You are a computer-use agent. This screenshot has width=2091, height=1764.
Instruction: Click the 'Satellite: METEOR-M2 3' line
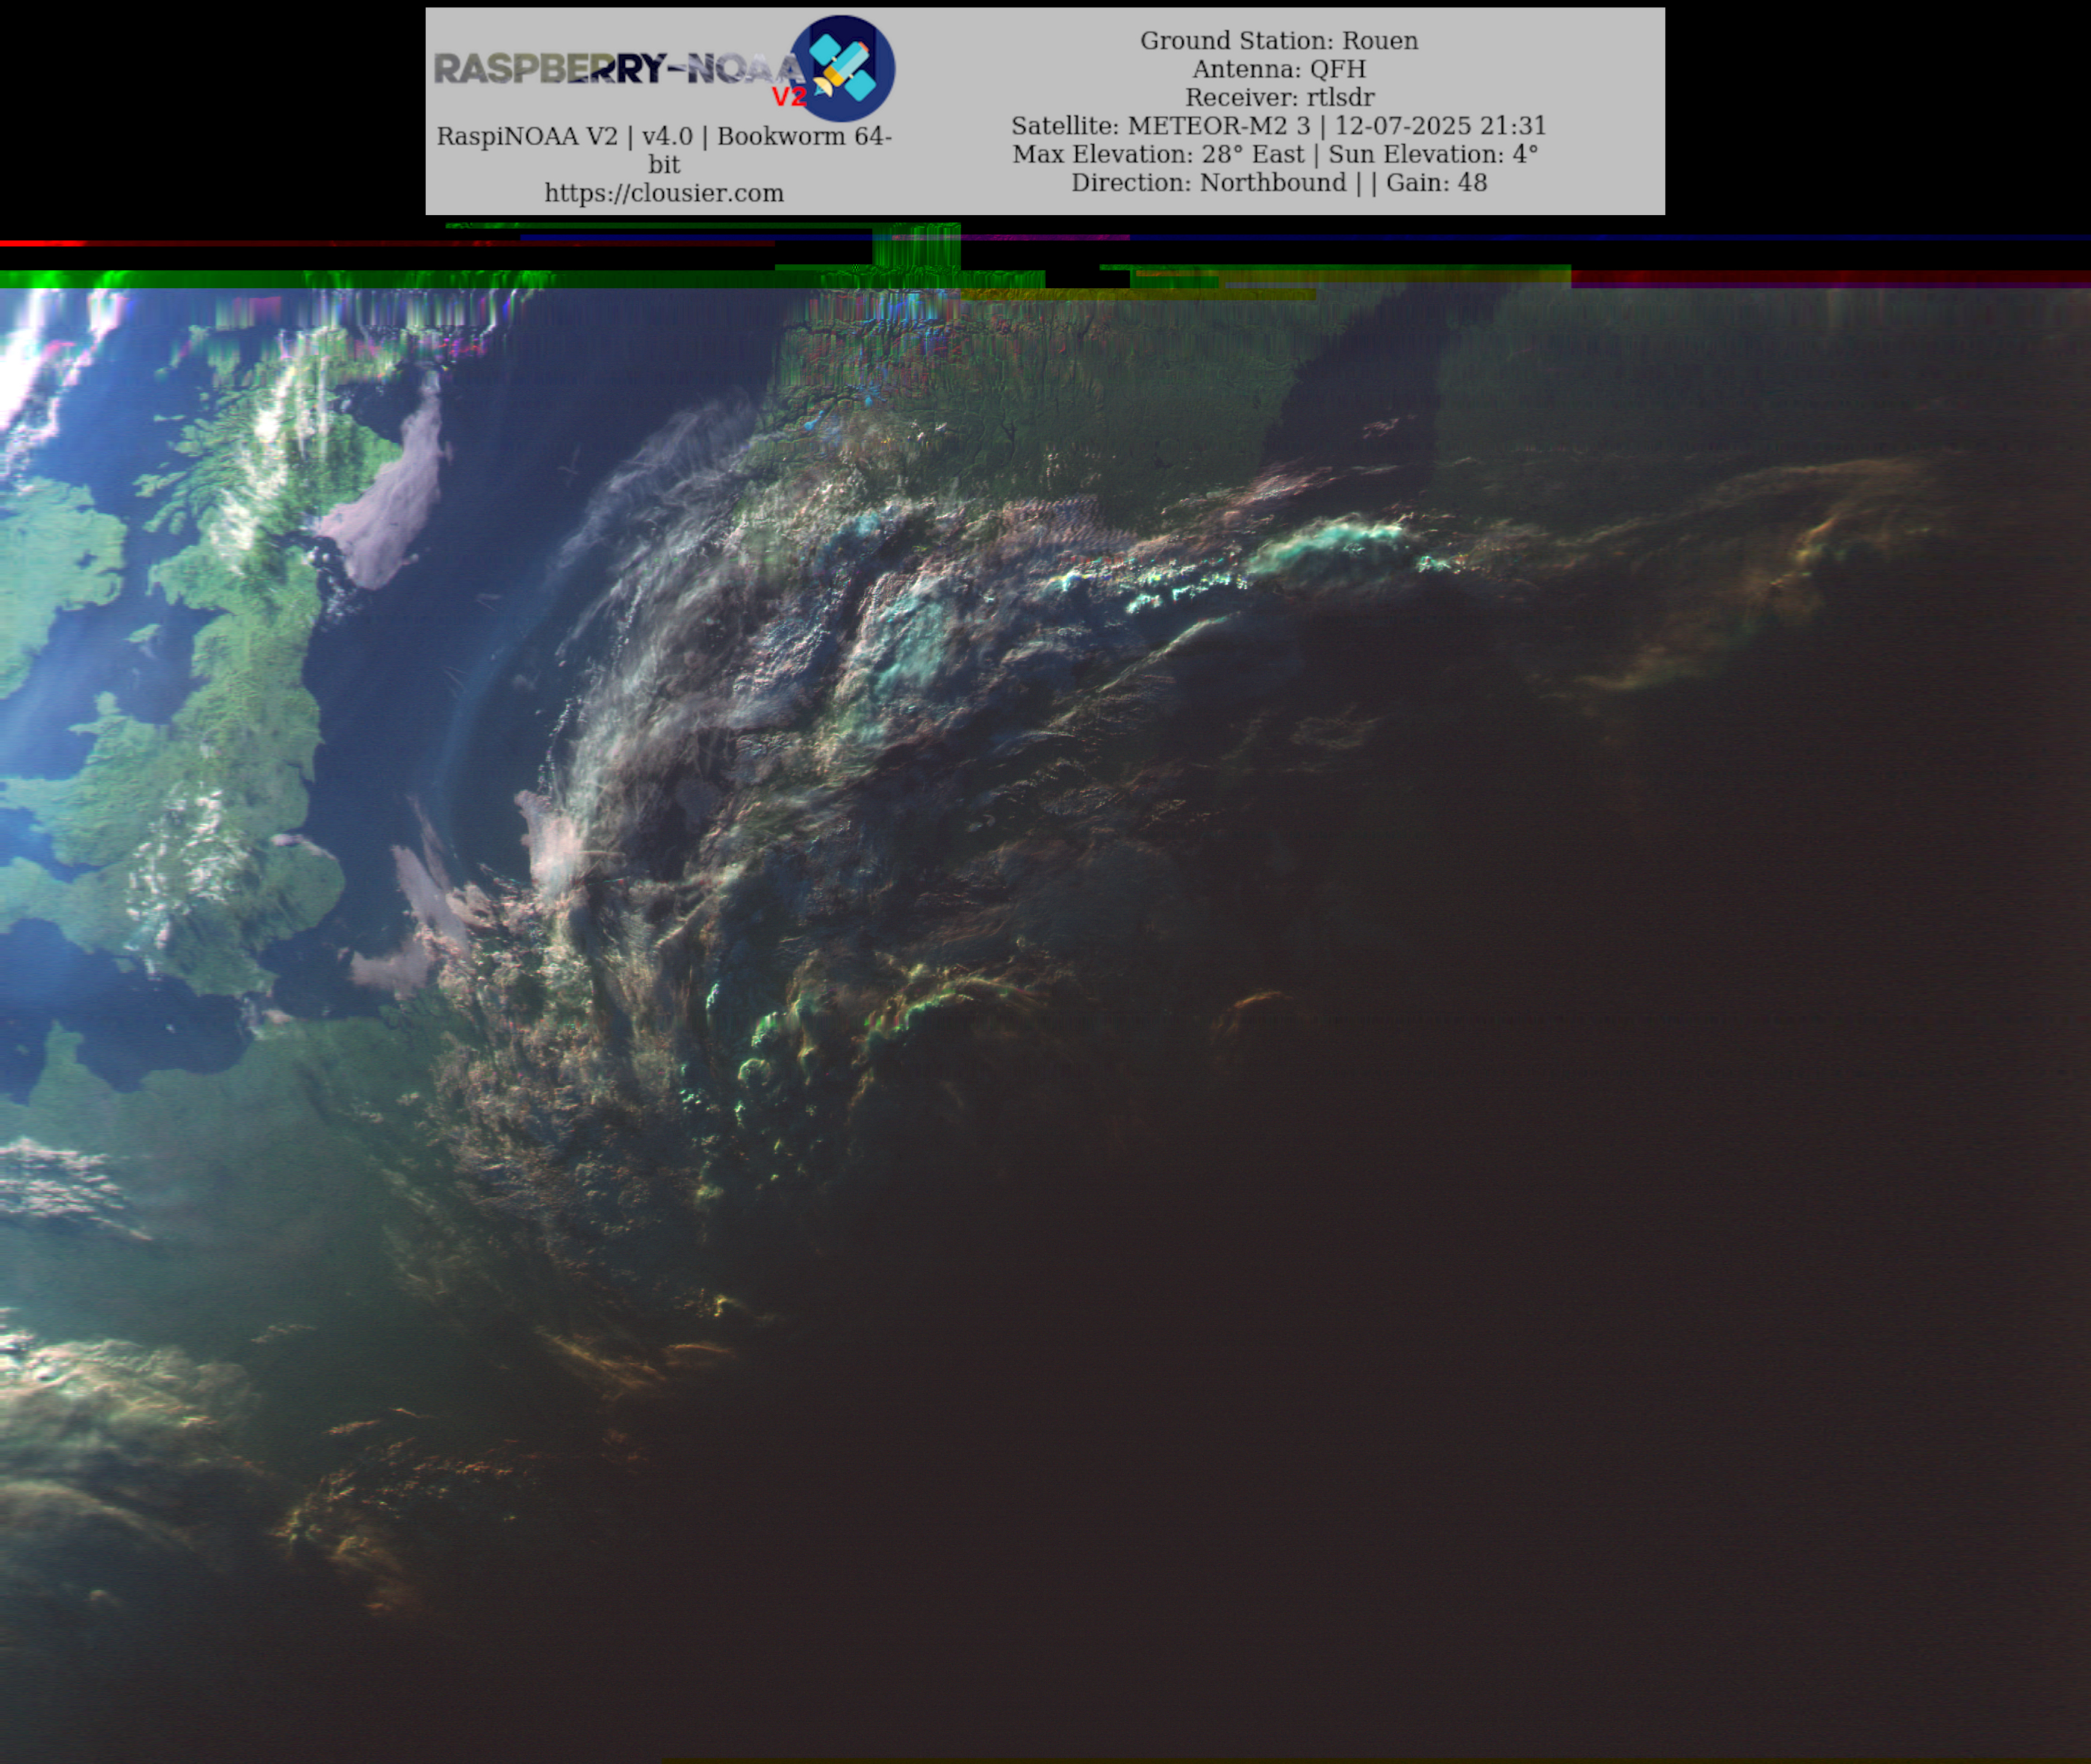coord(1279,126)
